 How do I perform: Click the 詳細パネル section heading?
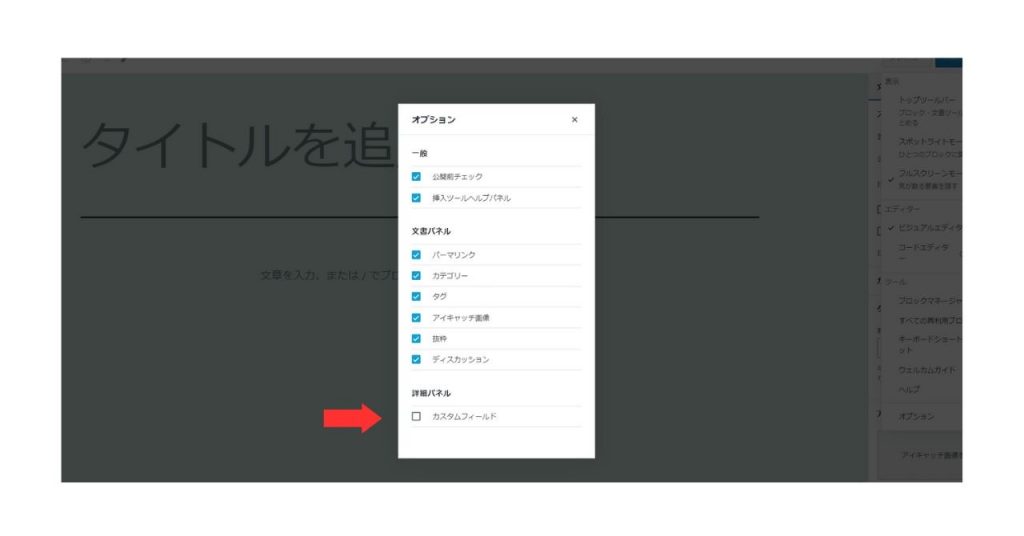pyautogui.click(x=431, y=393)
